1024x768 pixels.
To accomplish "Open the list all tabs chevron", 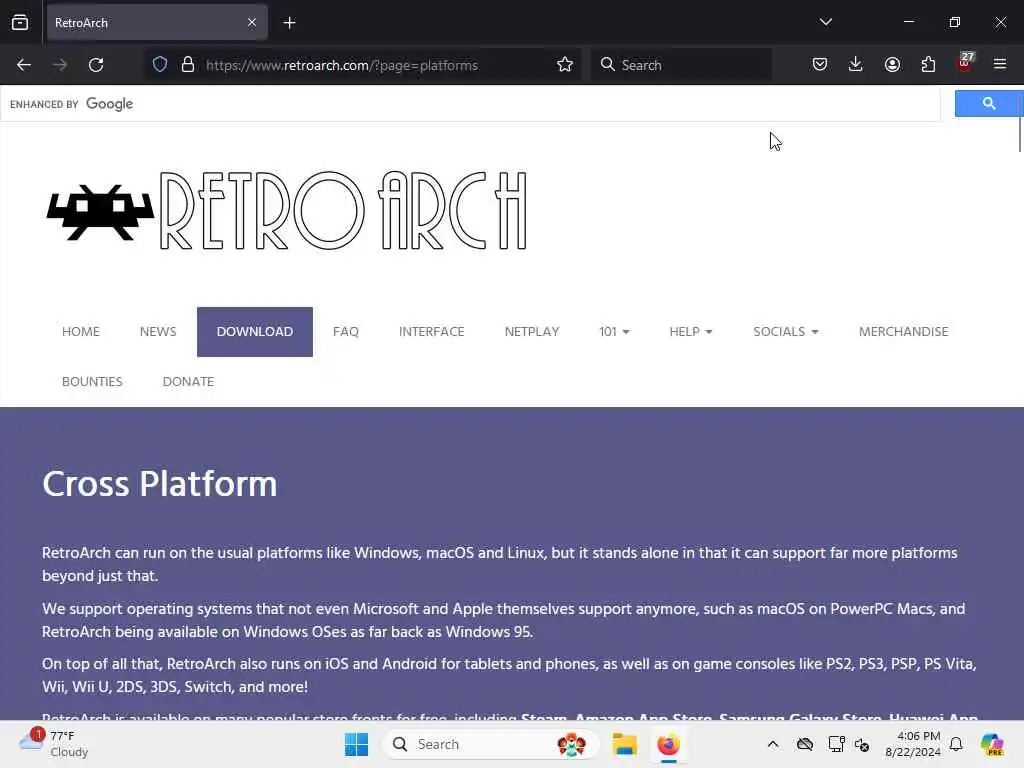I will coord(825,22).
